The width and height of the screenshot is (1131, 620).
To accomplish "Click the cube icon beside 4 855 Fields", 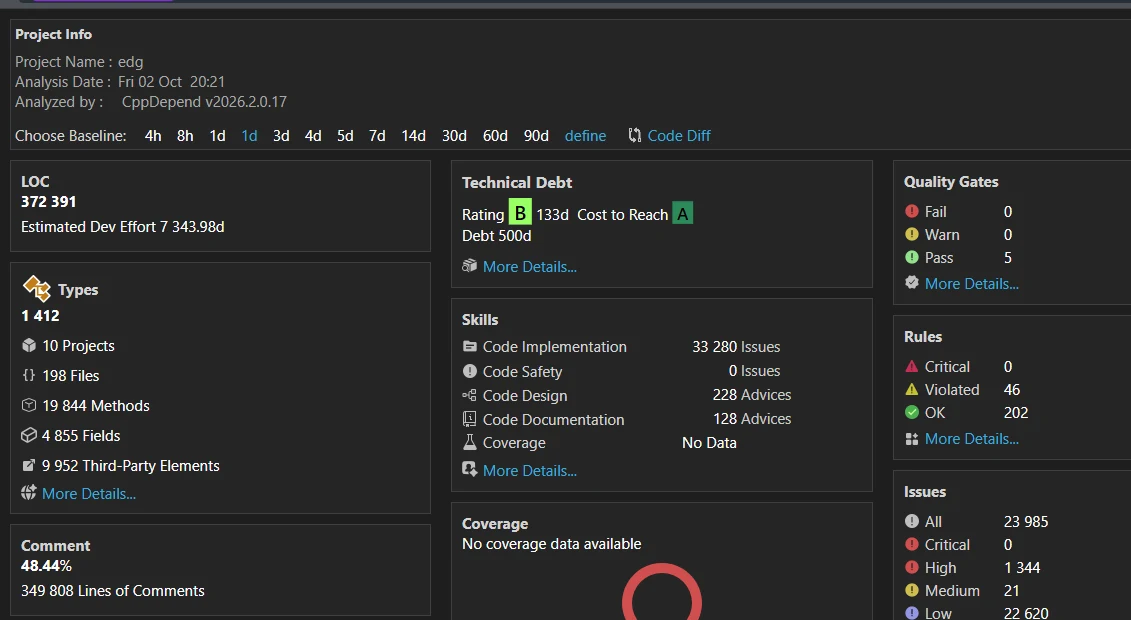I will click(29, 435).
